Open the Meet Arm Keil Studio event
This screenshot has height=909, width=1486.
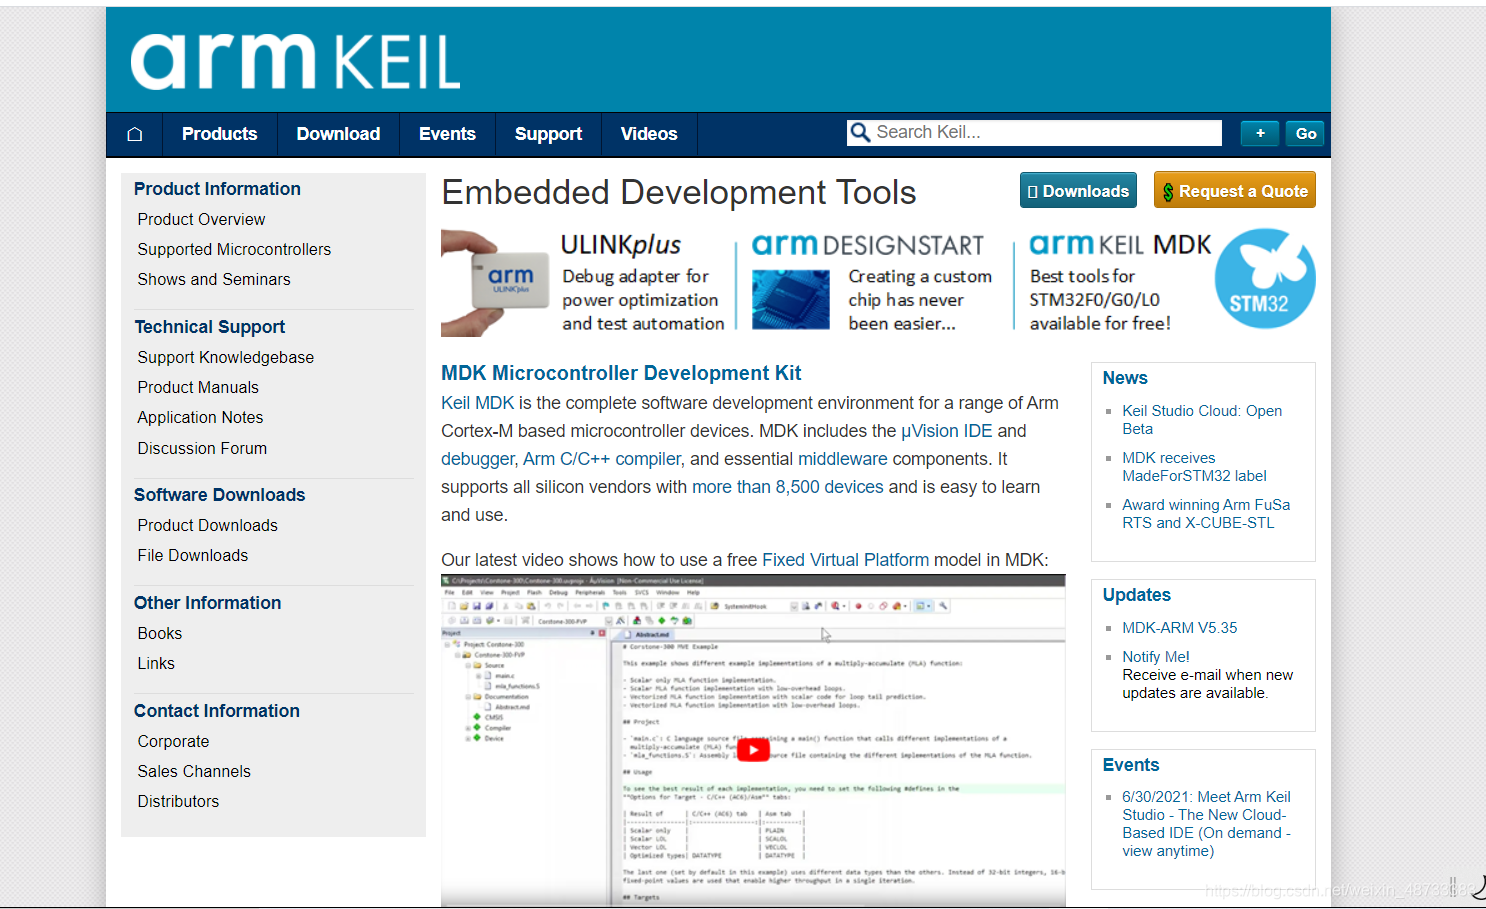click(1206, 824)
